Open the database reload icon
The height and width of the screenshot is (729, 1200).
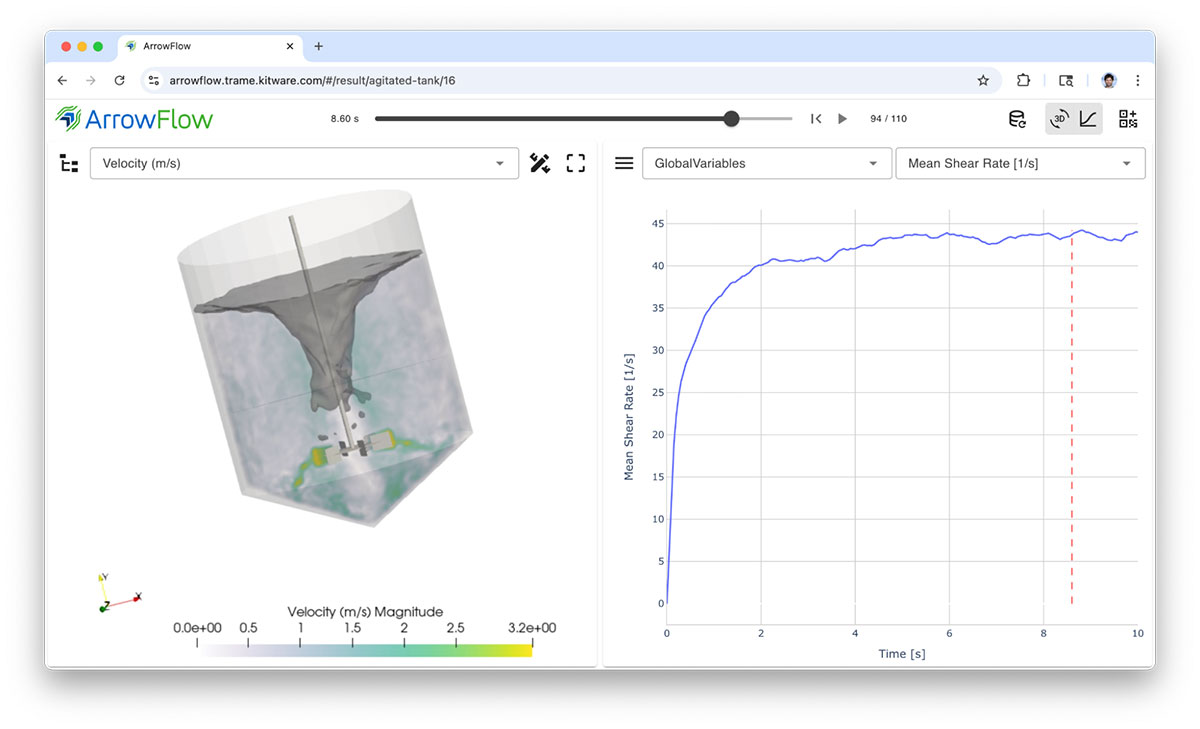click(x=1016, y=120)
